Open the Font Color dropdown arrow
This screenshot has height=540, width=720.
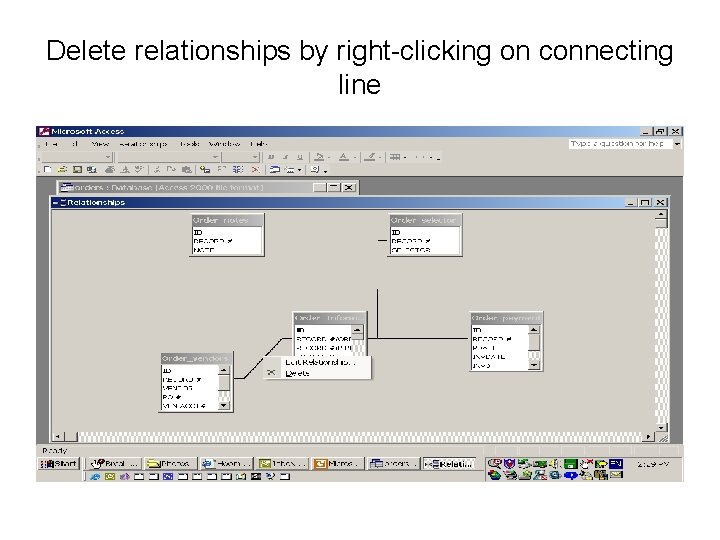[x=354, y=158]
